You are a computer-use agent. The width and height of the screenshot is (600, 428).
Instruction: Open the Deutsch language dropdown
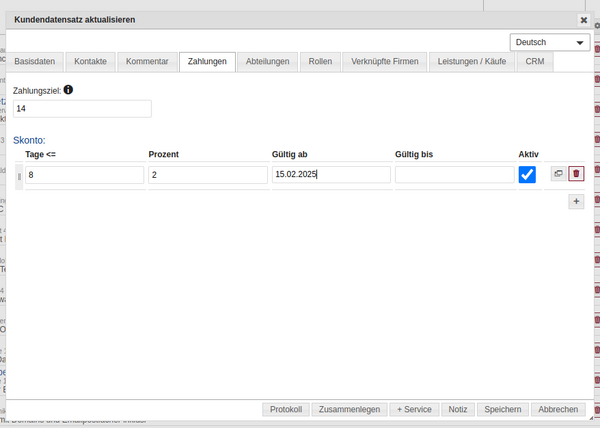point(549,42)
